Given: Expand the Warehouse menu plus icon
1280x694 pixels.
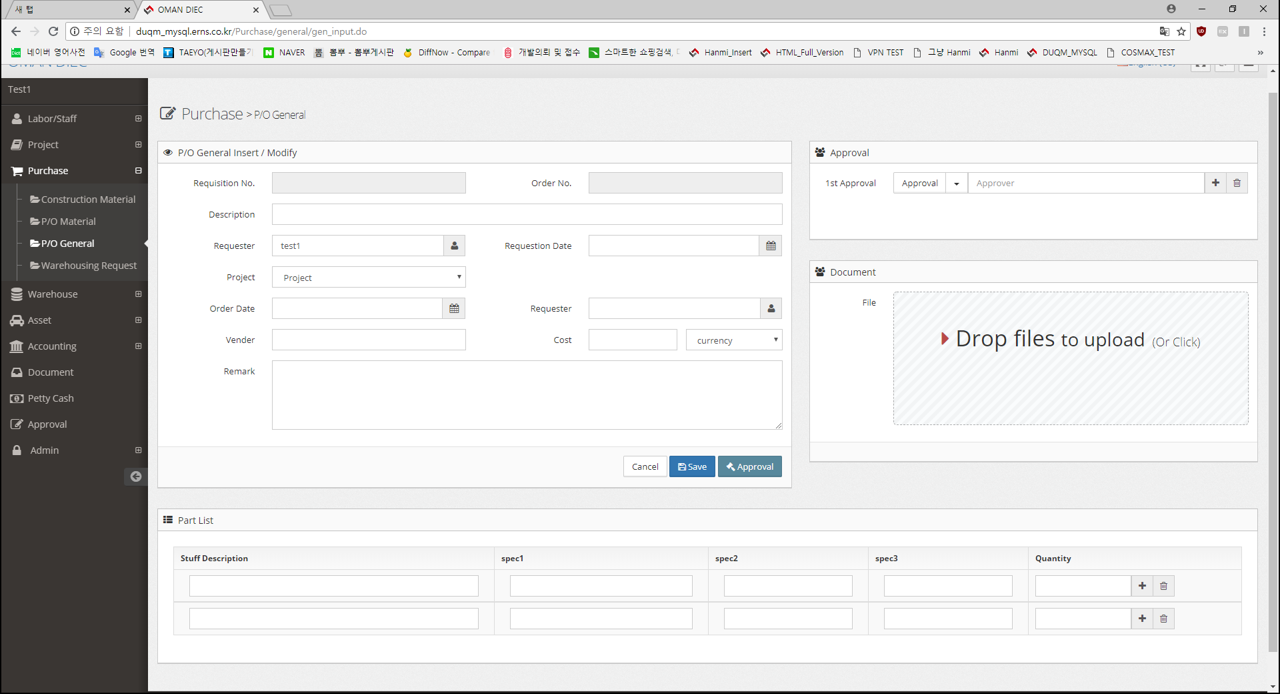Looking at the screenshot, I should click(x=138, y=294).
